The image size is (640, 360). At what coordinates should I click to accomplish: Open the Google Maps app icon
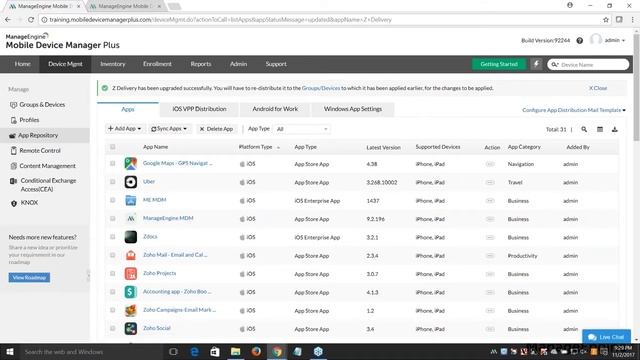[131, 164]
